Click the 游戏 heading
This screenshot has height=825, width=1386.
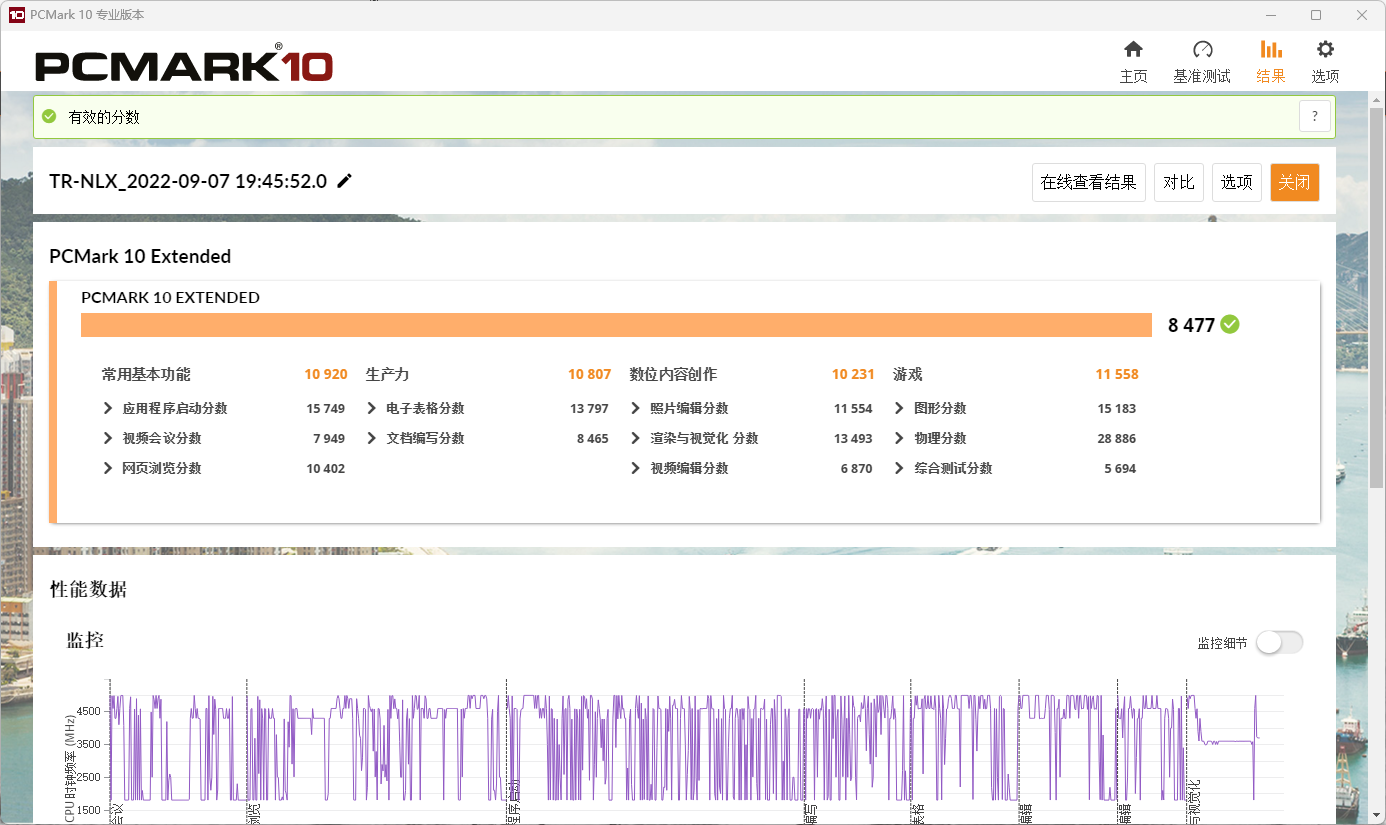pos(908,374)
